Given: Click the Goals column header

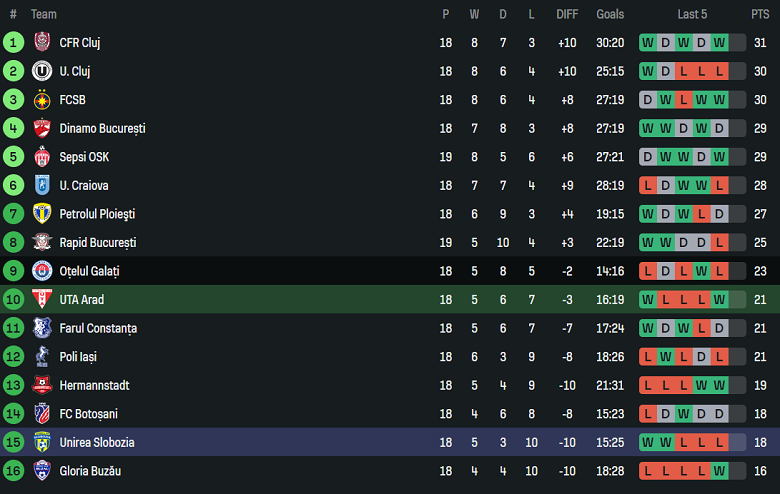Looking at the screenshot, I should 610,14.
